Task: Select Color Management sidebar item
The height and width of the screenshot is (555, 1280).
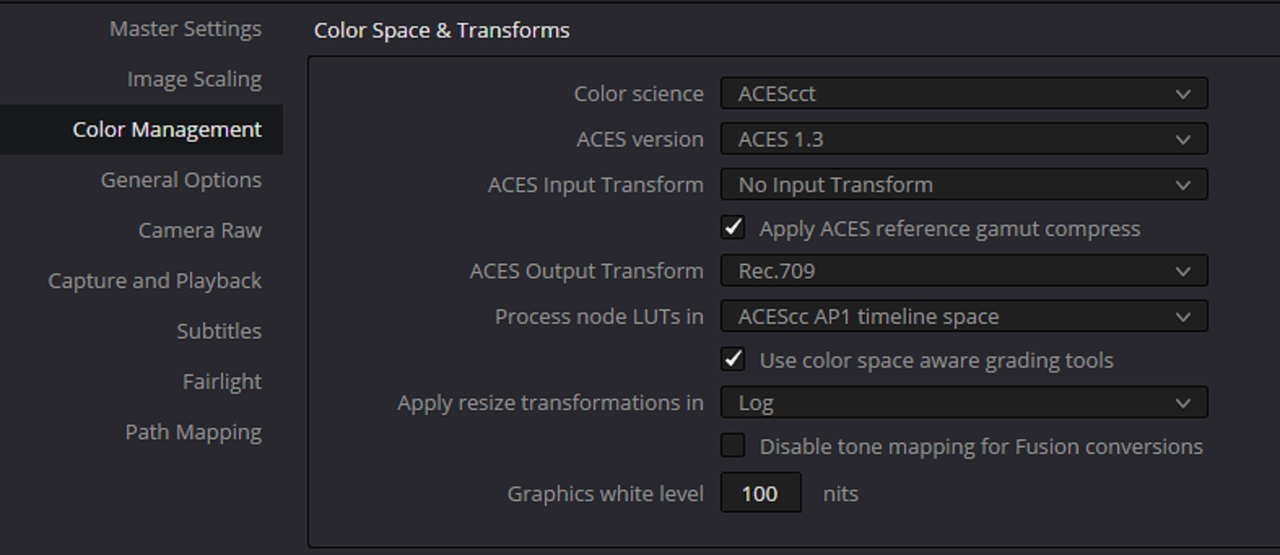Action: point(141,130)
